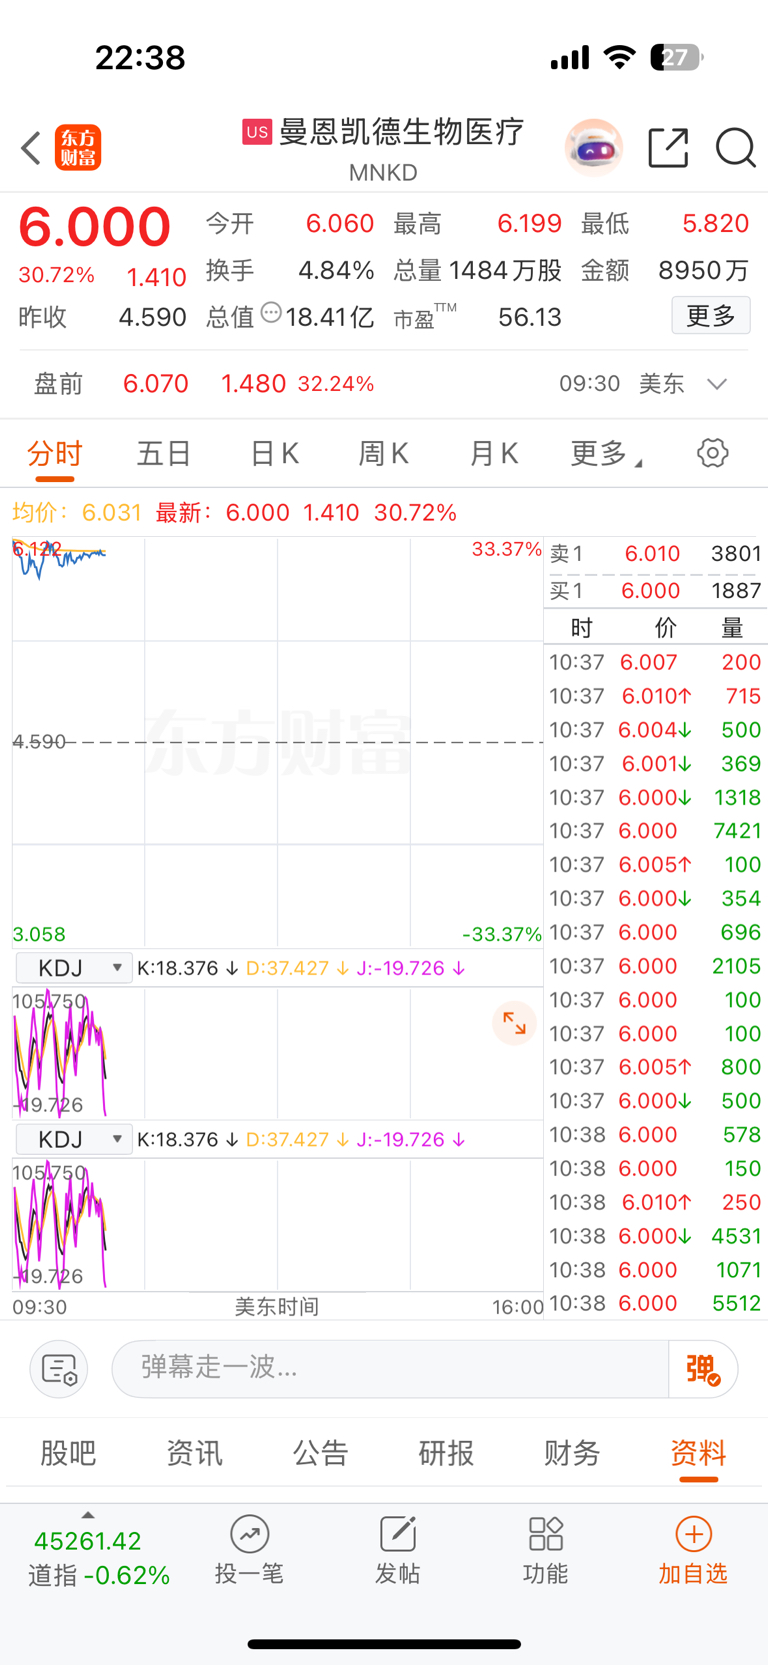769x1665 pixels.
Task: Tap the share icon in header
Action: [668, 148]
